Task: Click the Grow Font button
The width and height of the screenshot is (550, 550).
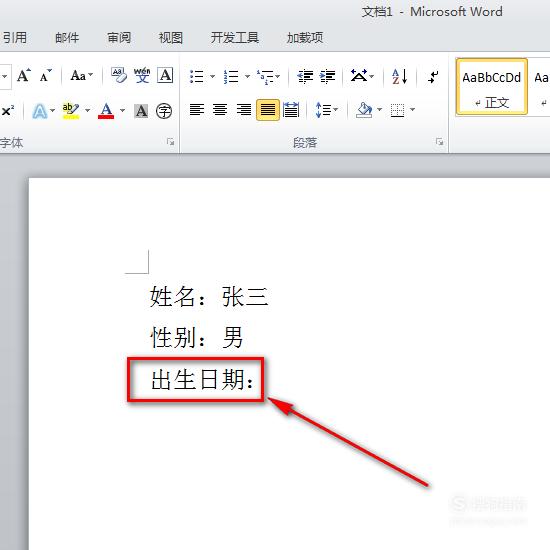Action: 24,76
